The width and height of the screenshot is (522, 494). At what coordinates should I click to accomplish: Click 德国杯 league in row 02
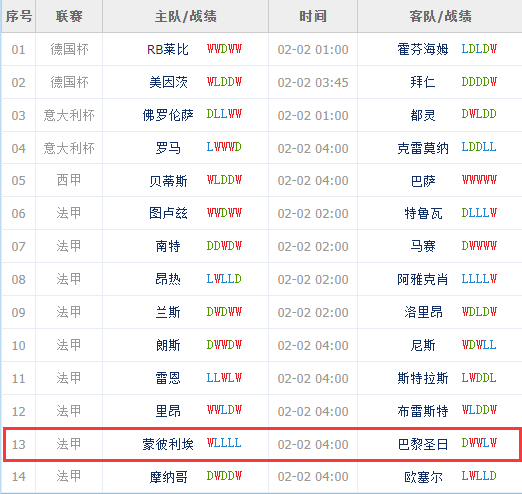pos(69,82)
